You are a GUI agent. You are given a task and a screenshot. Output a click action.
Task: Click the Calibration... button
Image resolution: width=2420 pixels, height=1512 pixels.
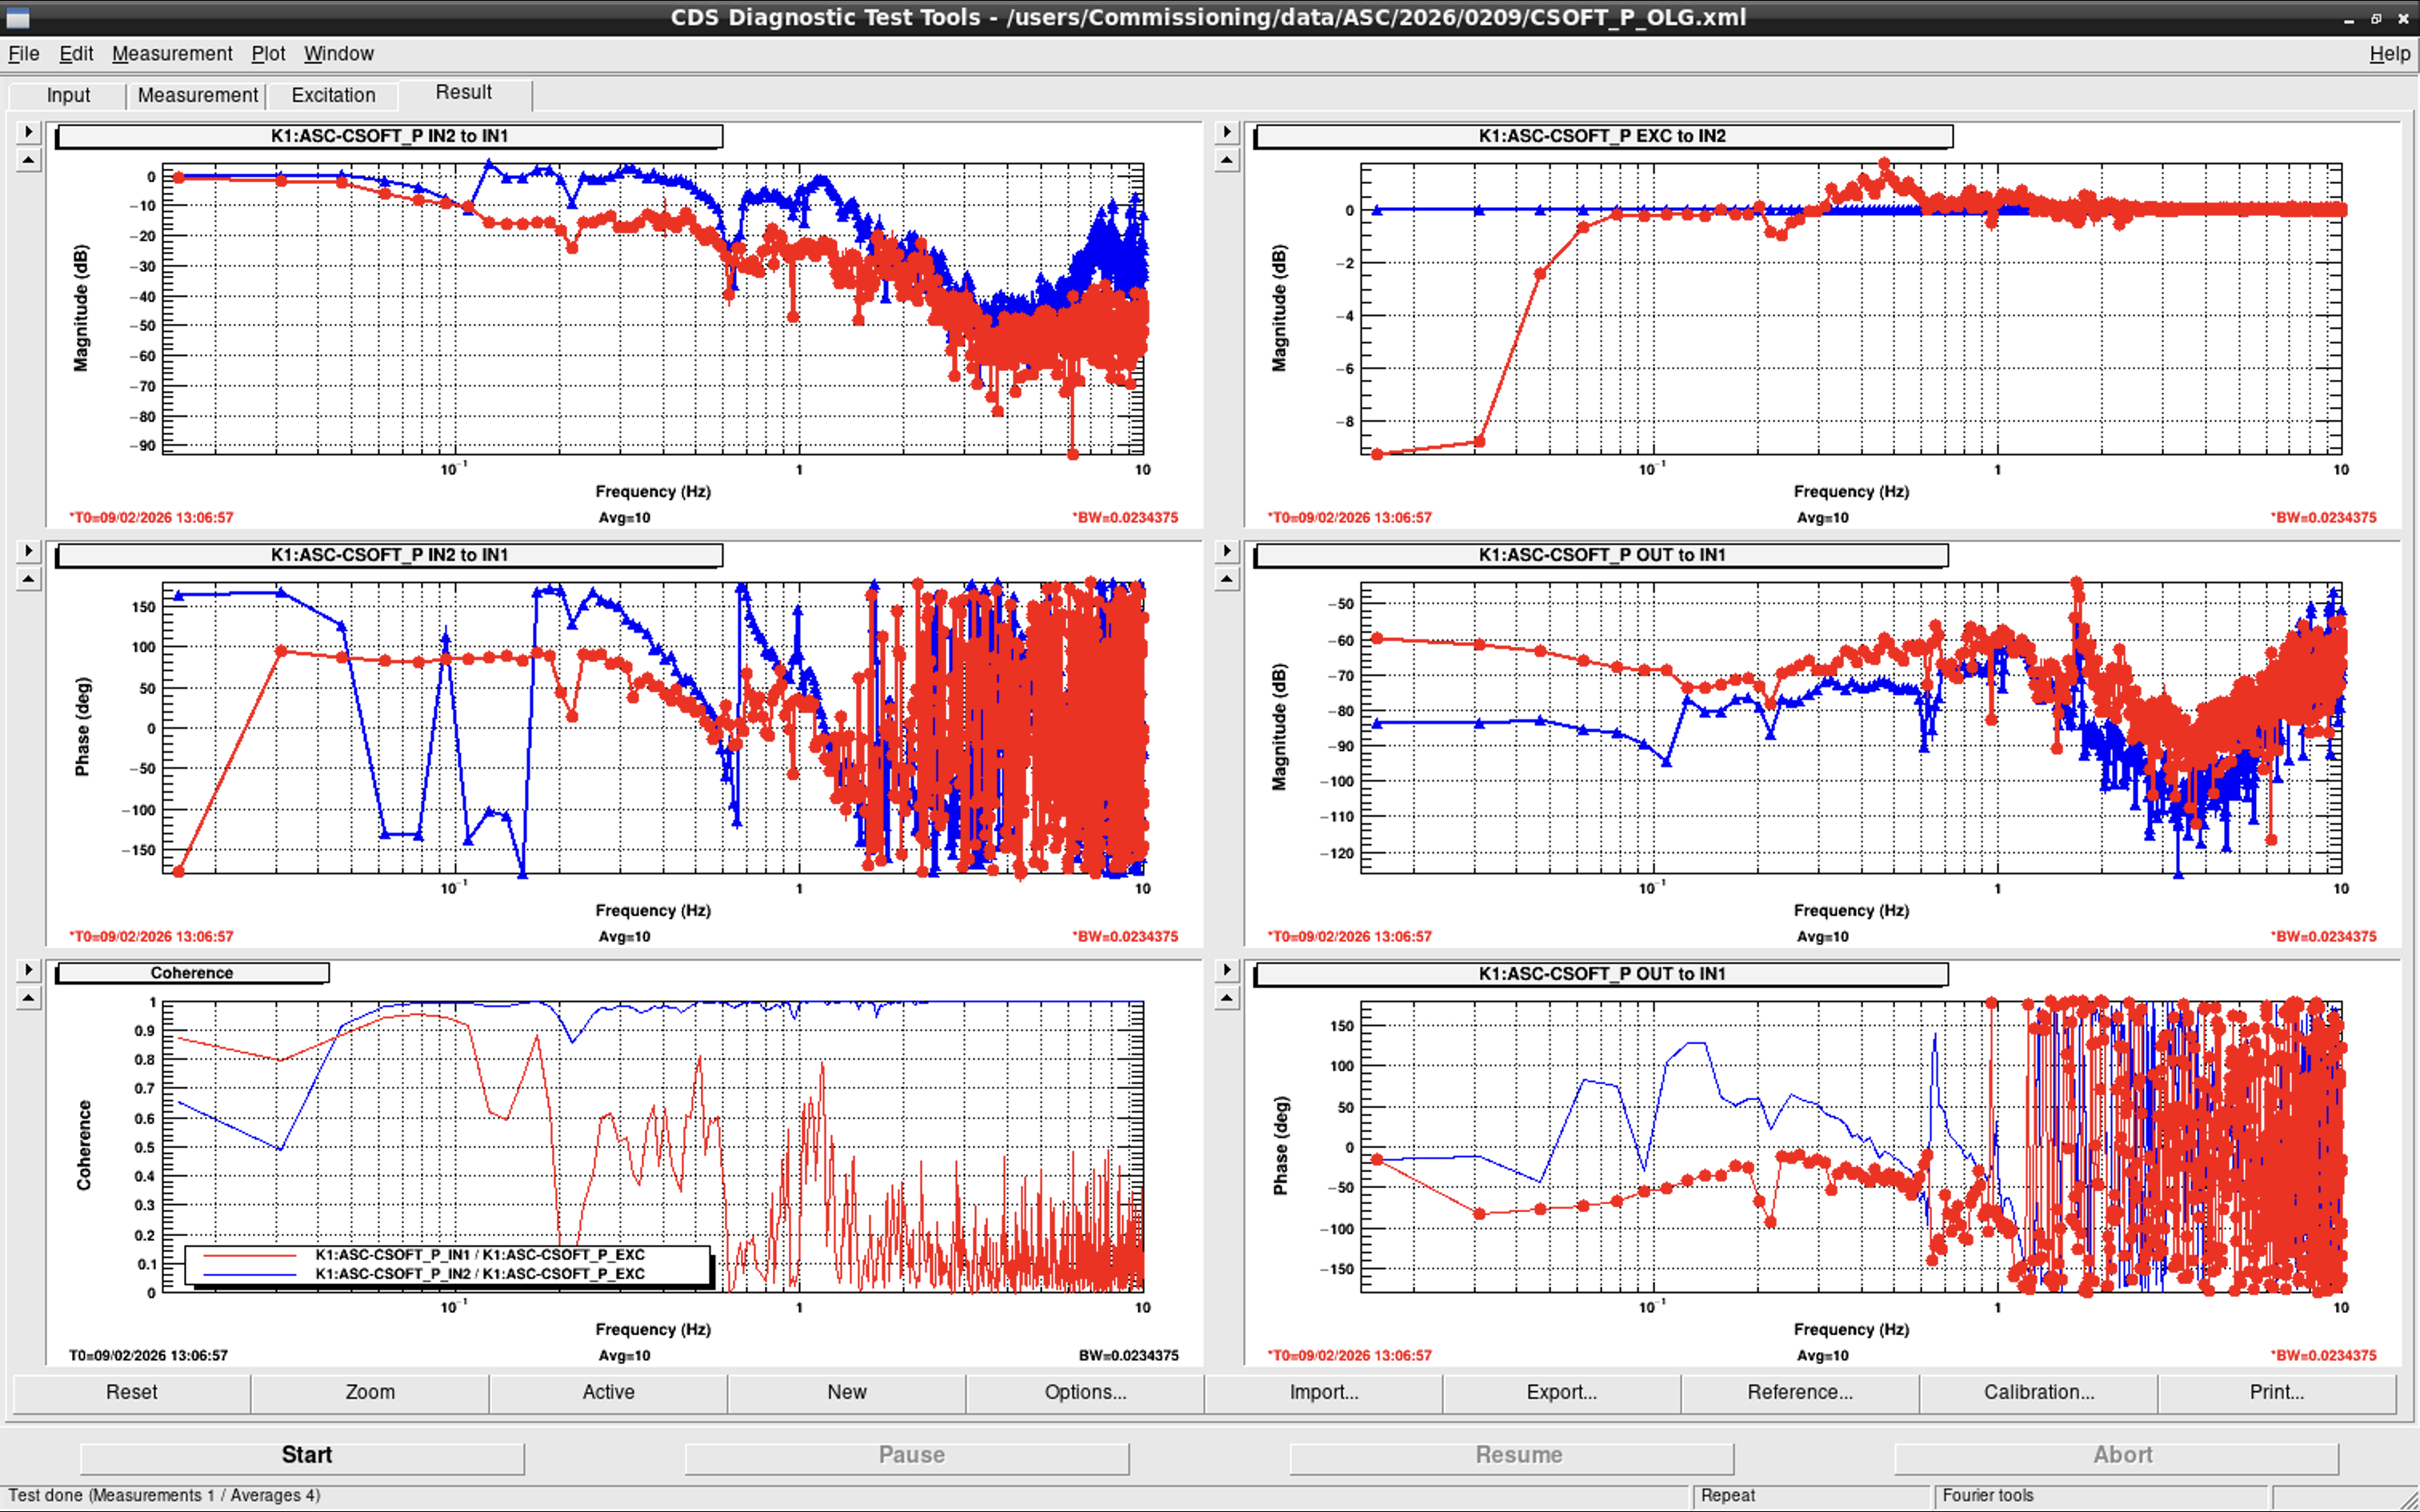2038,1392
